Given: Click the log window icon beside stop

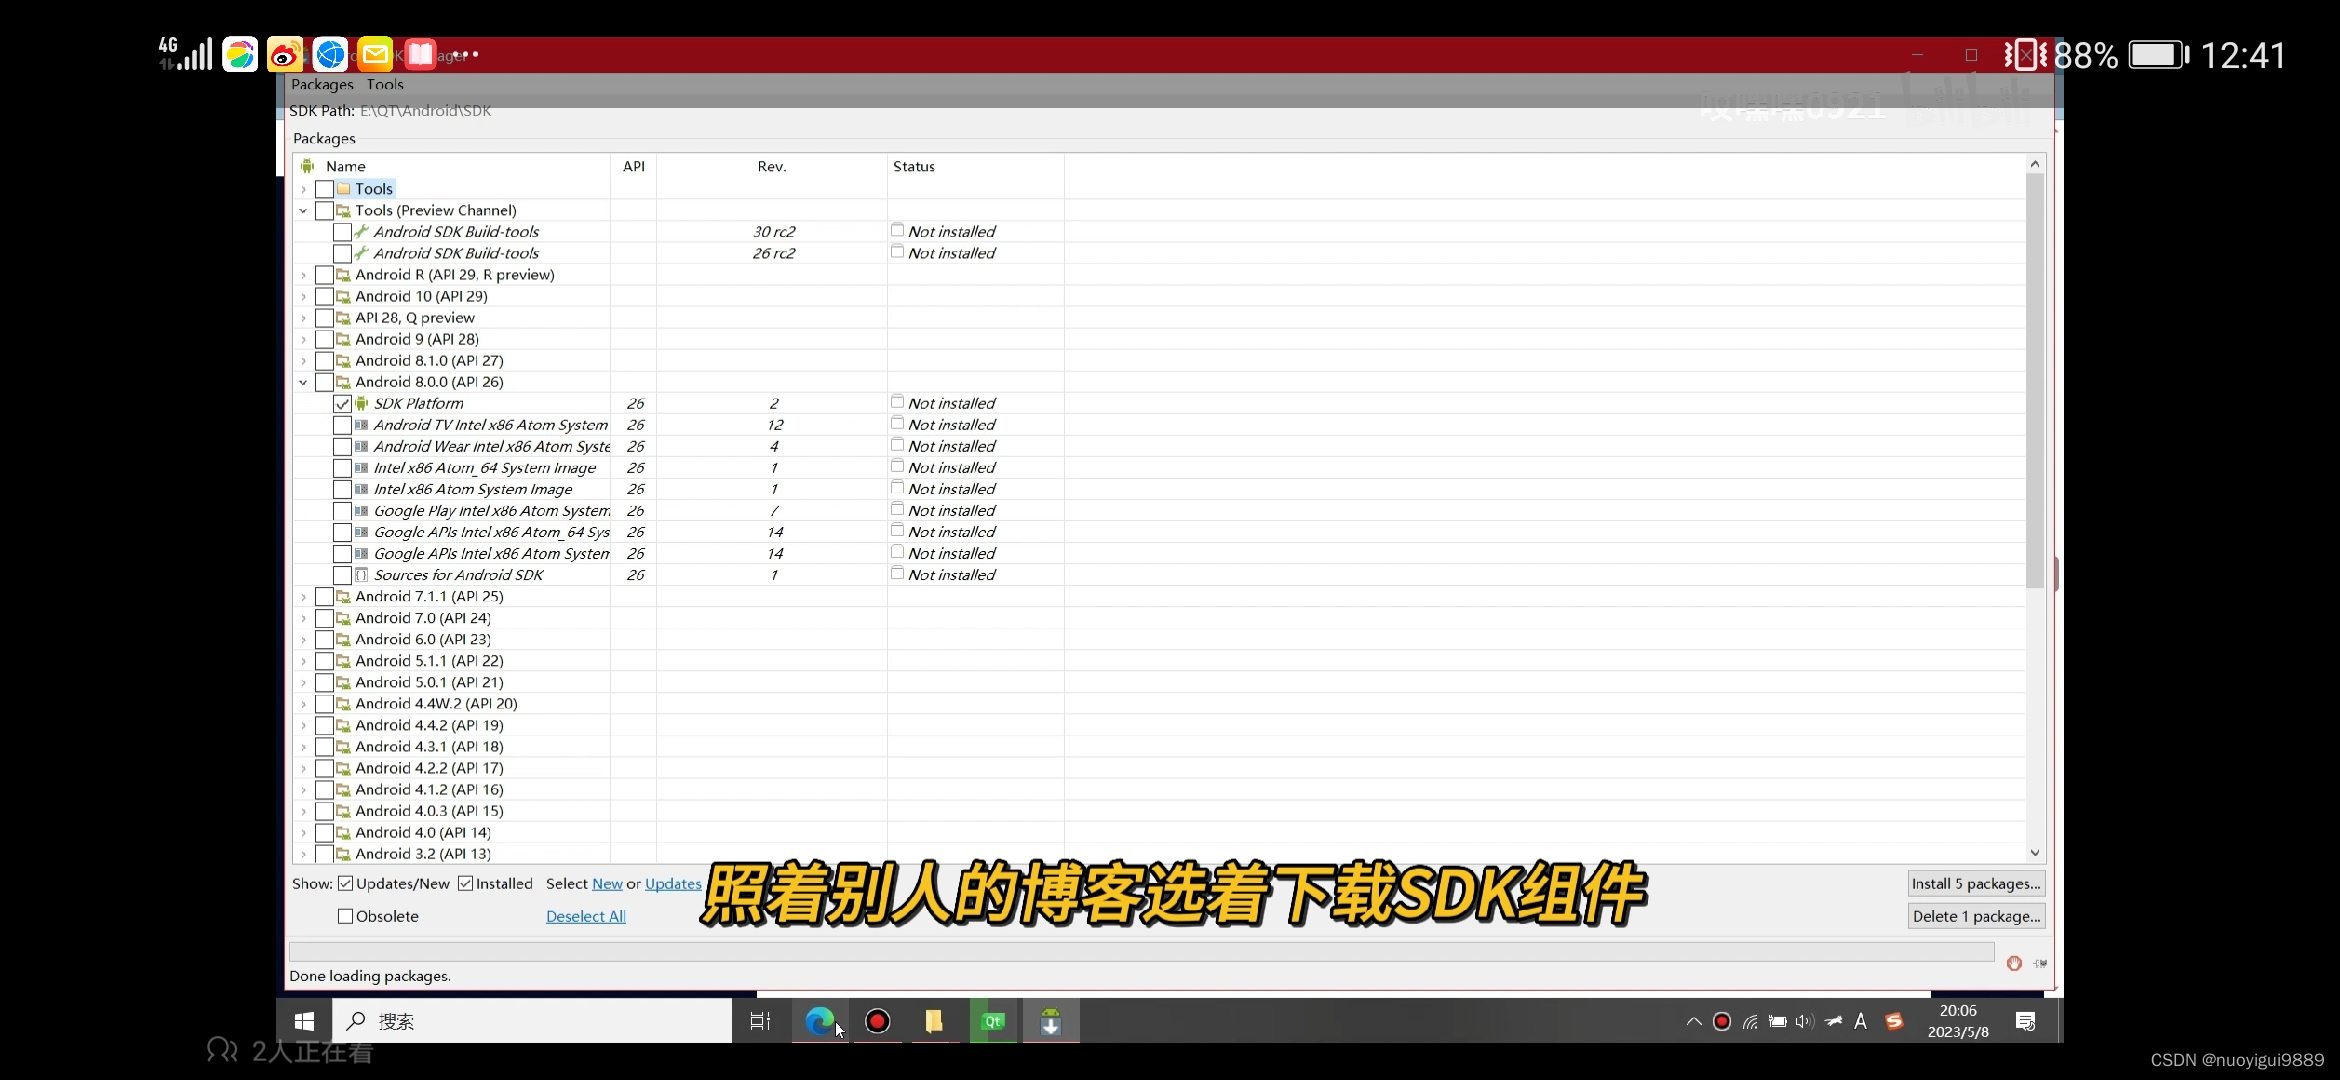Looking at the screenshot, I should point(2040,963).
